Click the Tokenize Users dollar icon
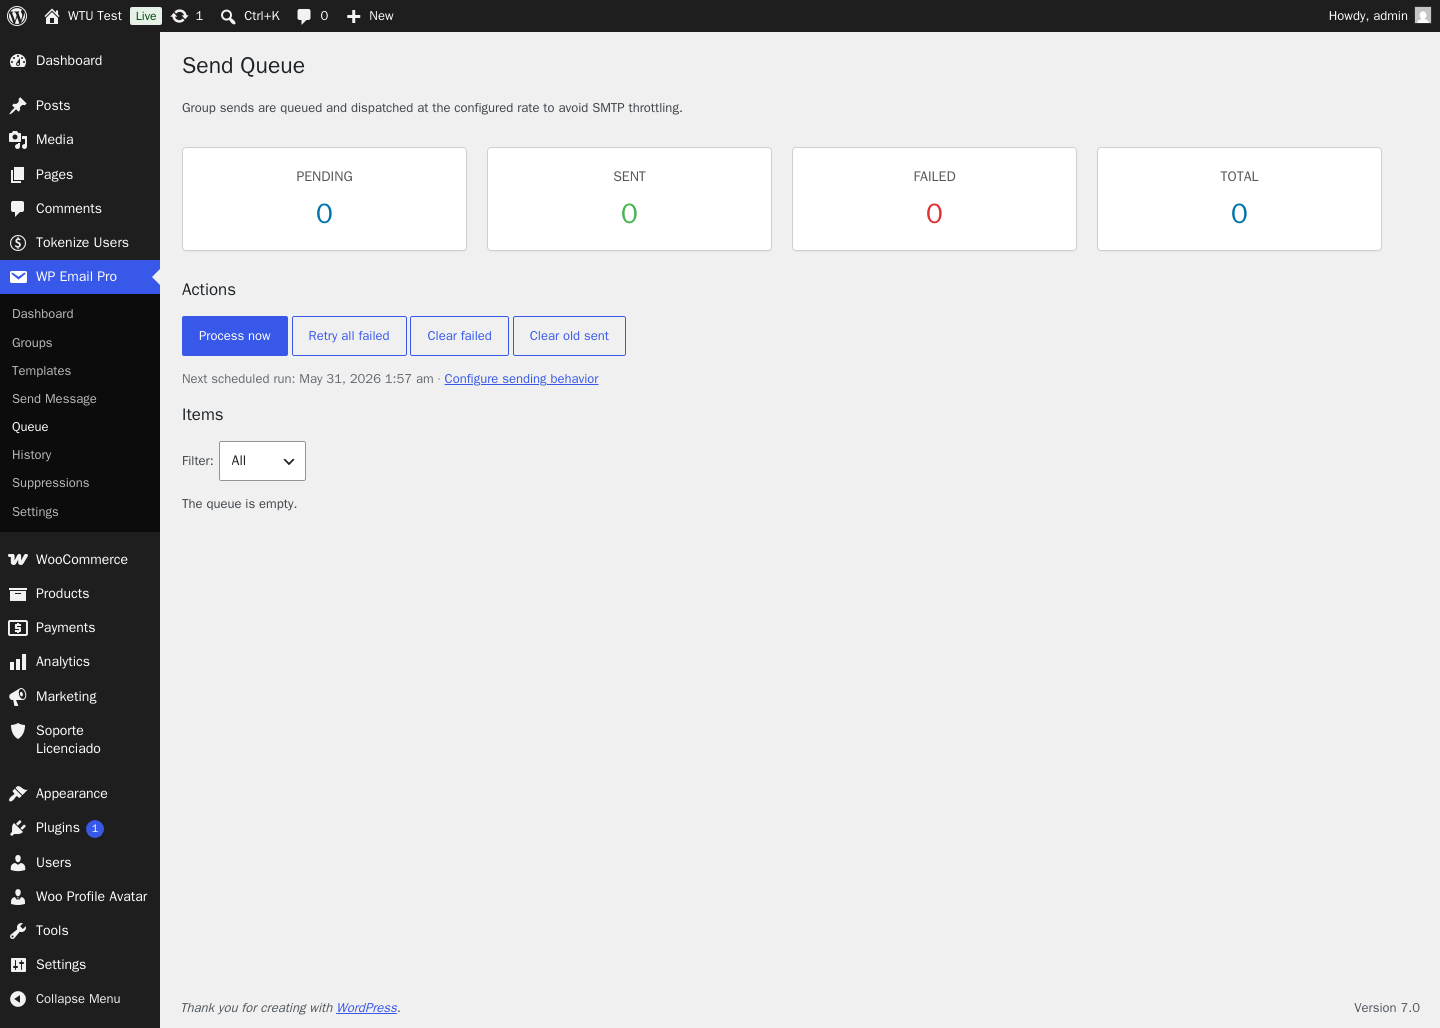Viewport: 1440px width, 1028px height. point(18,243)
